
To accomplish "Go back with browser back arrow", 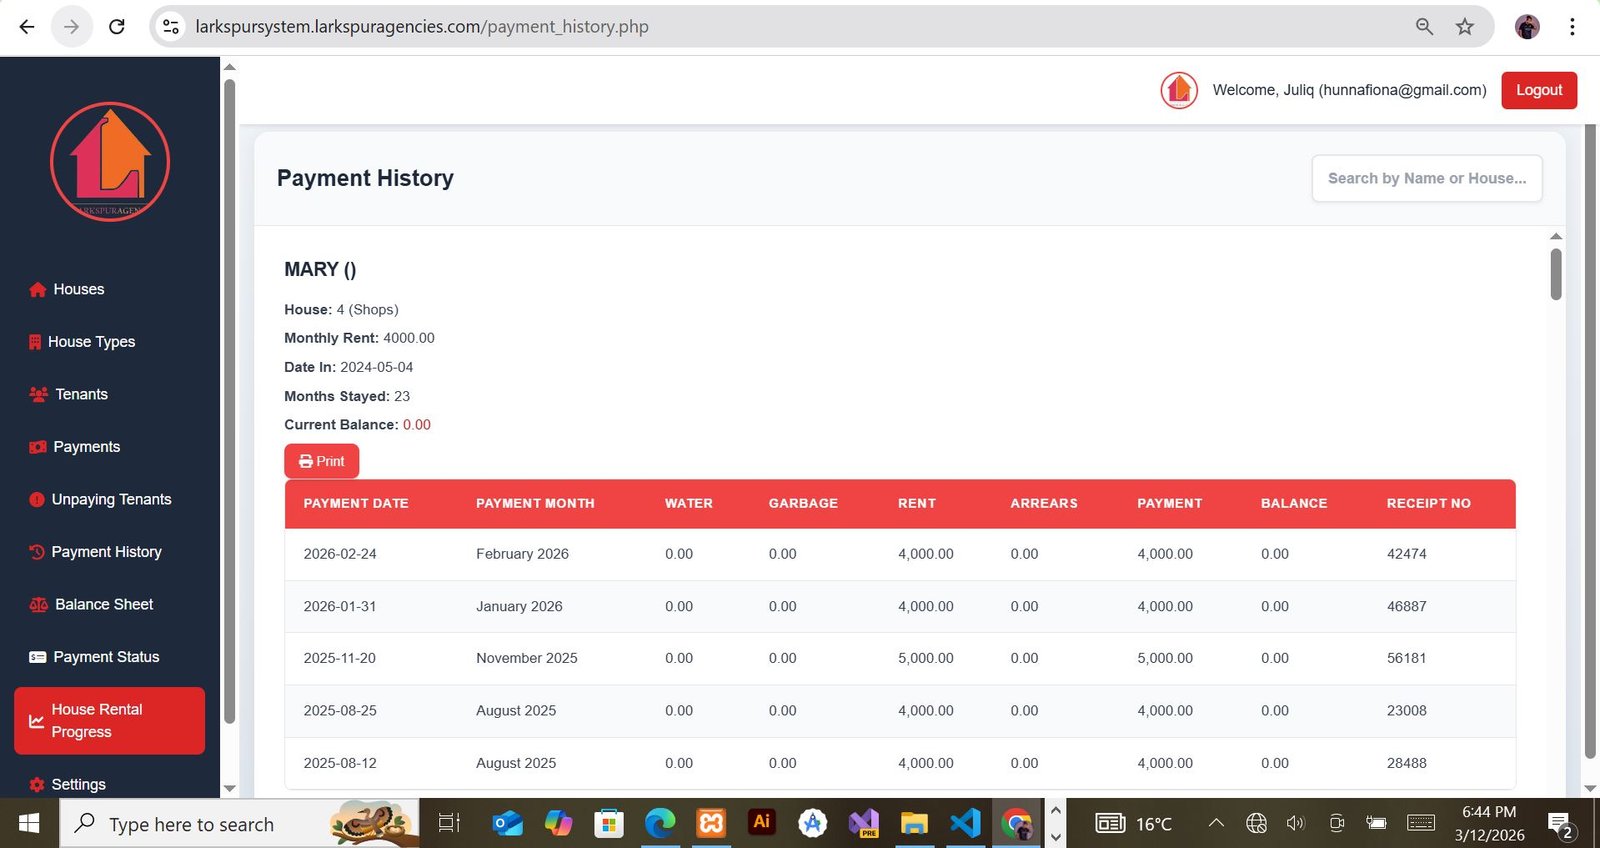I will pyautogui.click(x=27, y=27).
